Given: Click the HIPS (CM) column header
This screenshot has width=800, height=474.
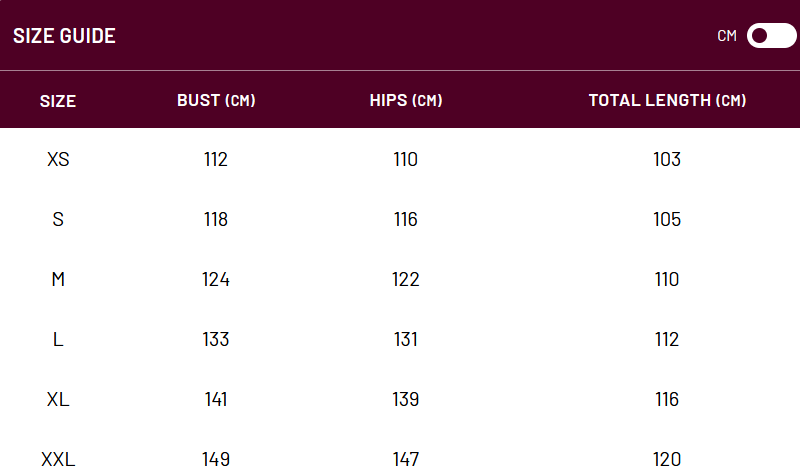Looking at the screenshot, I should [x=406, y=100].
